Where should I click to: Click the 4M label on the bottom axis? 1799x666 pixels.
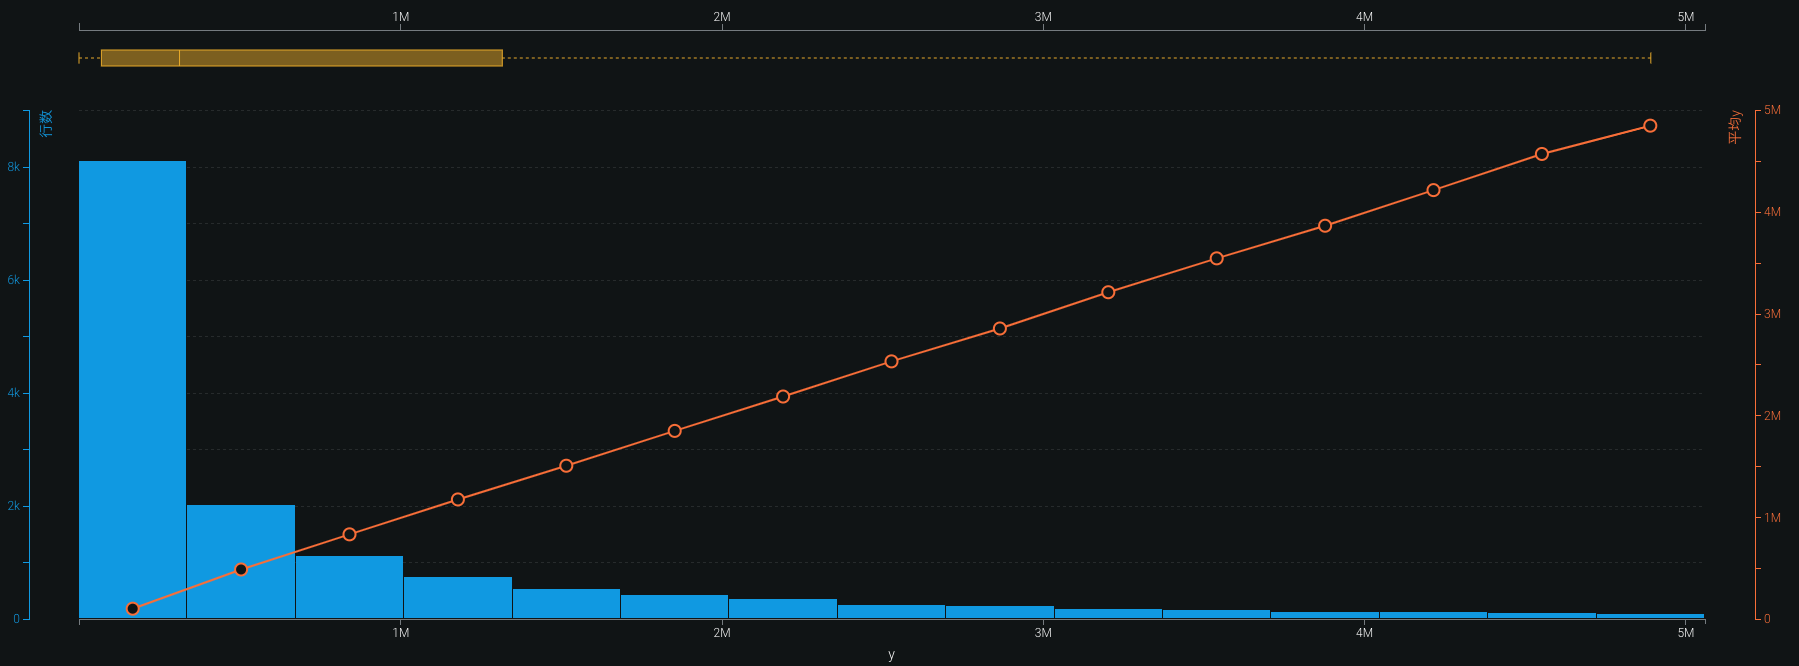click(x=1364, y=633)
